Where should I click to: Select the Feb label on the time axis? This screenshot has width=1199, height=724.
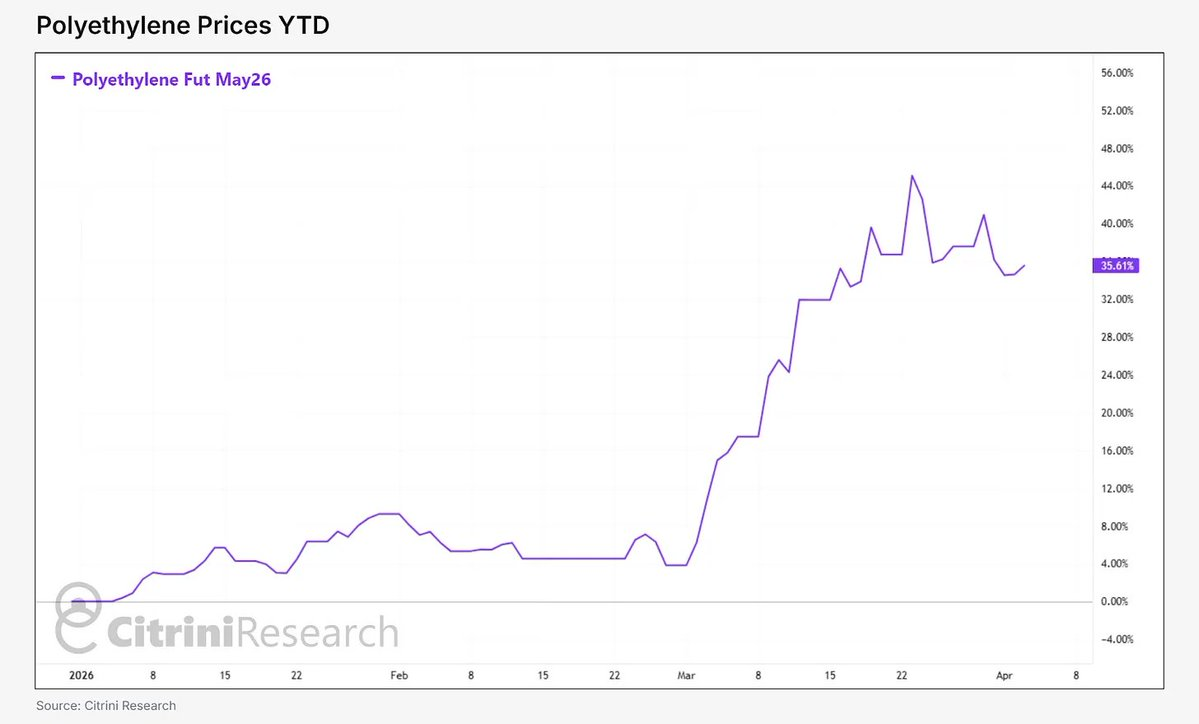(x=399, y=675)
